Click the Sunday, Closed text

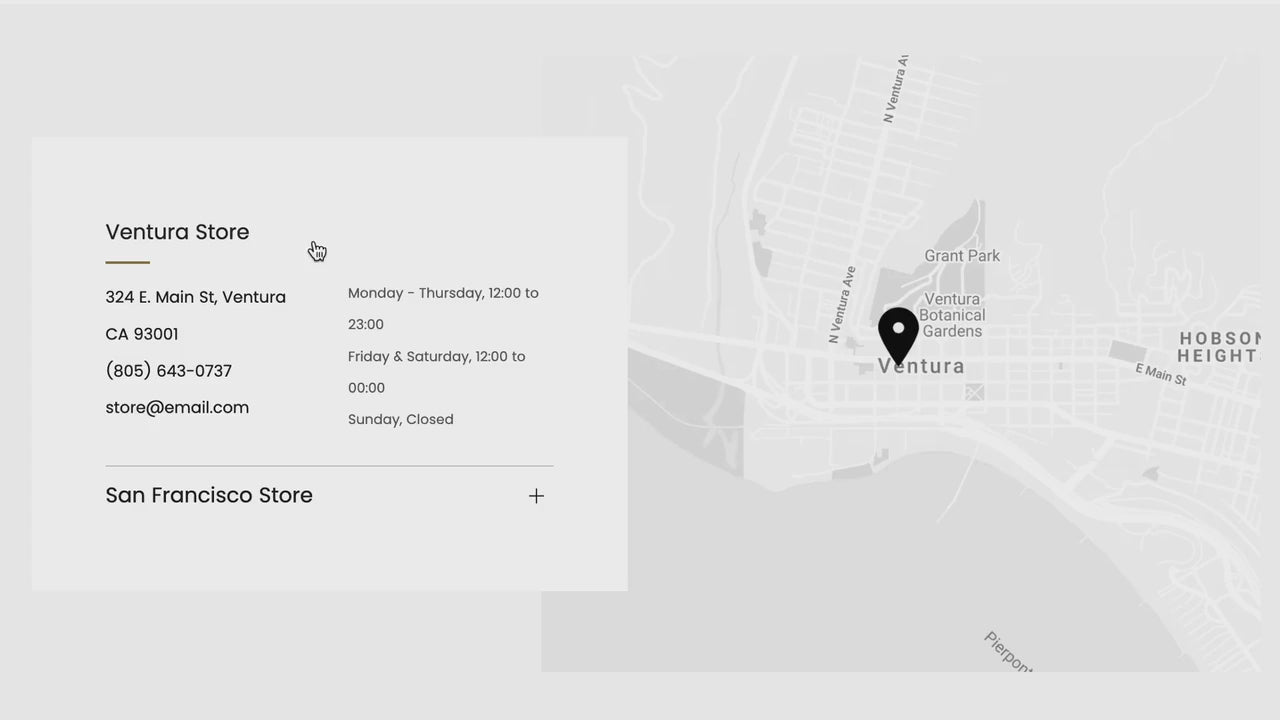click(x=400, y=419)
